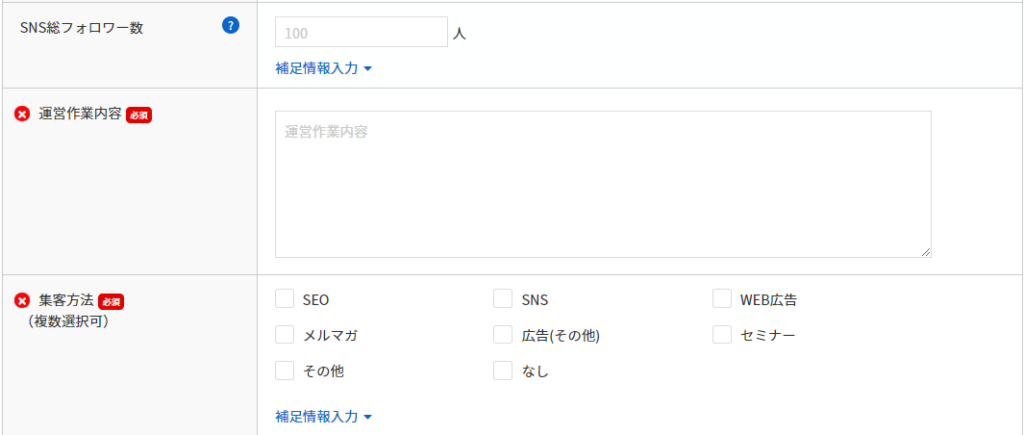This screenshot has height=435, width=1024.
Task: Select the 広告(その他) checkbox
Action: point(503,335)
